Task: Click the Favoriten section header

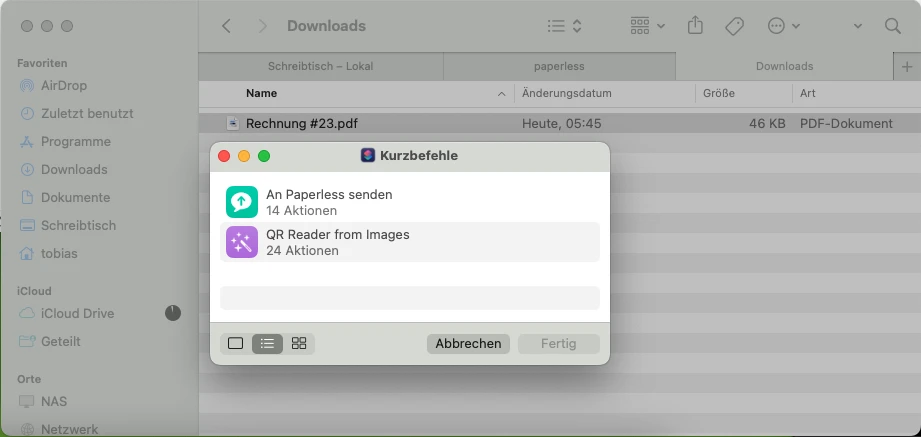Action: click(42, 63)
